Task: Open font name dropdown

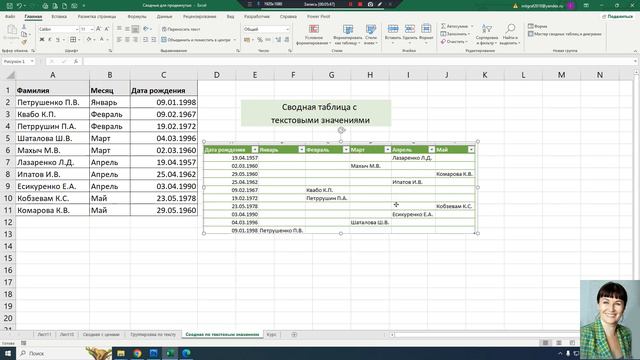Action: pyautogui.click(x=76, y=29)
